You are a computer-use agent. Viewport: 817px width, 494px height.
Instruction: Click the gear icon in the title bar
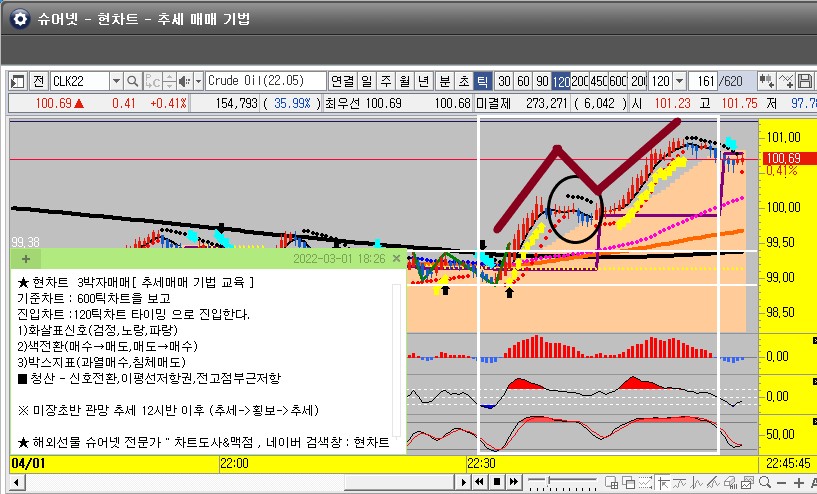[x=20, y=19]
